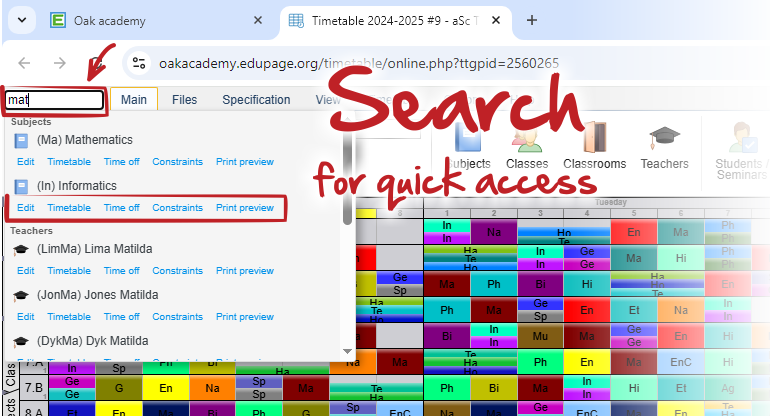Click the Mathematics subject book icon
Viewport: 770px width, 416px height.
pyautogui.click(x=21, y=140)
